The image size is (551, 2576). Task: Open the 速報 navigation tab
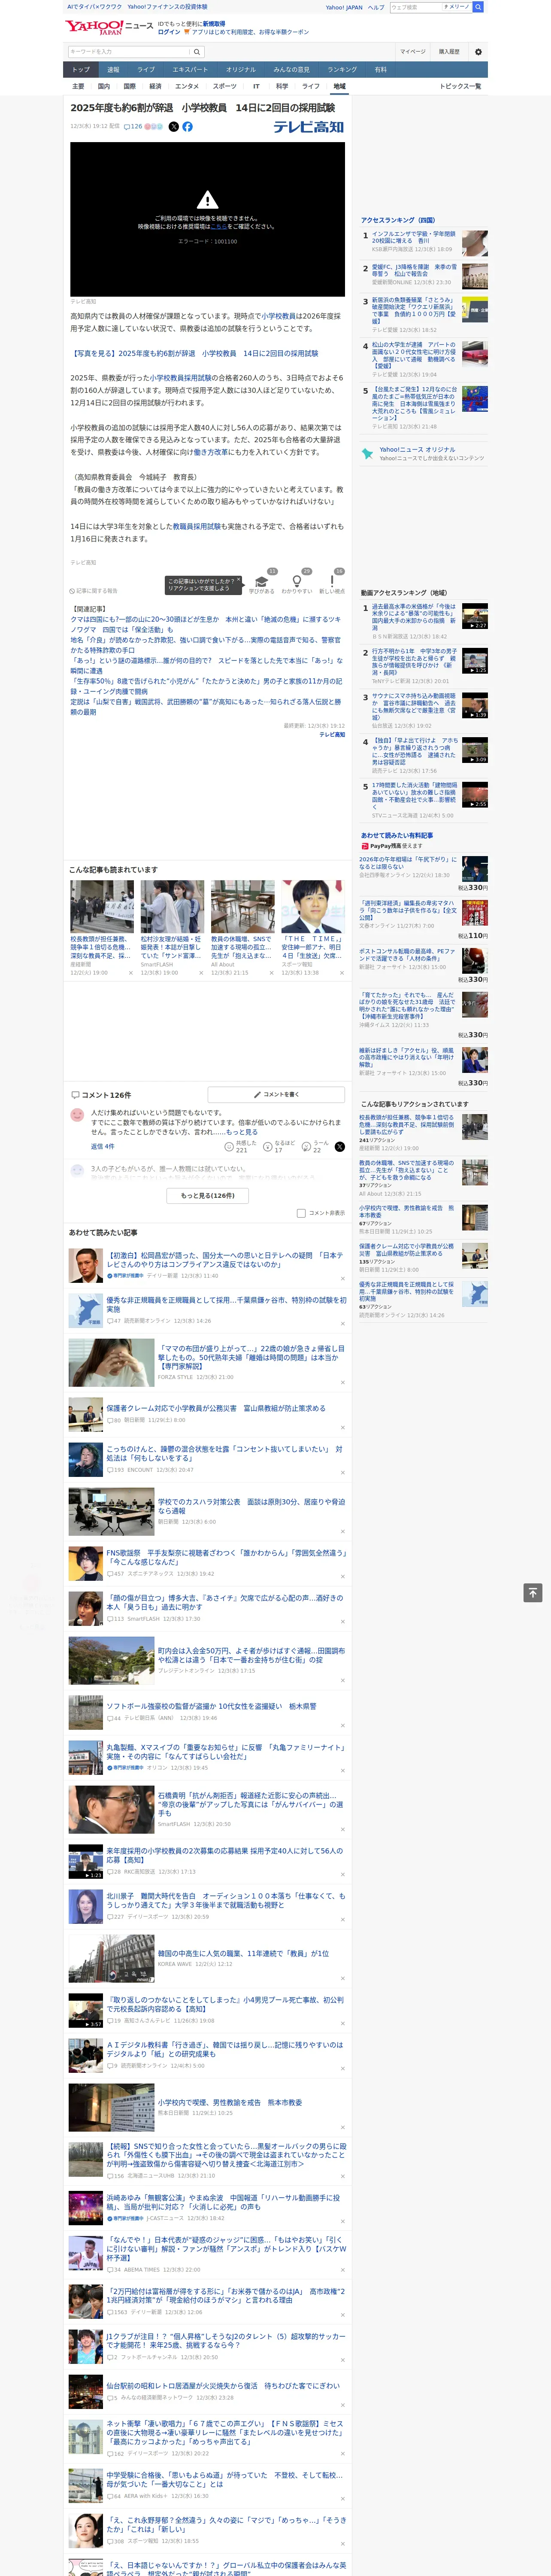(x=113, y=70)
